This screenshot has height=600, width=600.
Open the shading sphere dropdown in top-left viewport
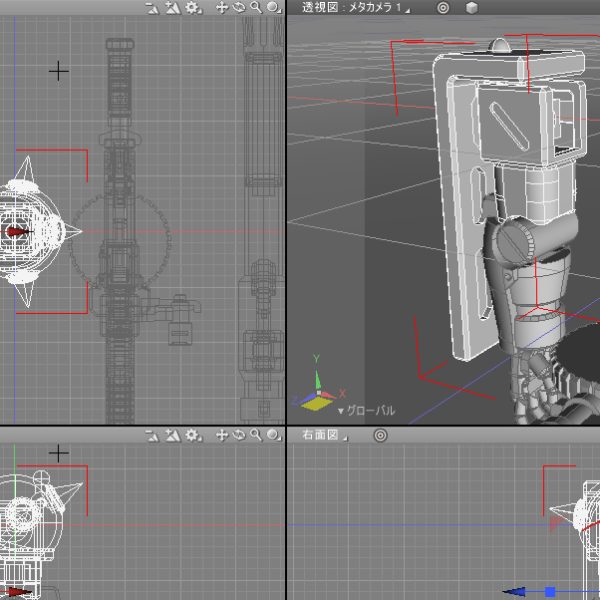coord(273,7)
